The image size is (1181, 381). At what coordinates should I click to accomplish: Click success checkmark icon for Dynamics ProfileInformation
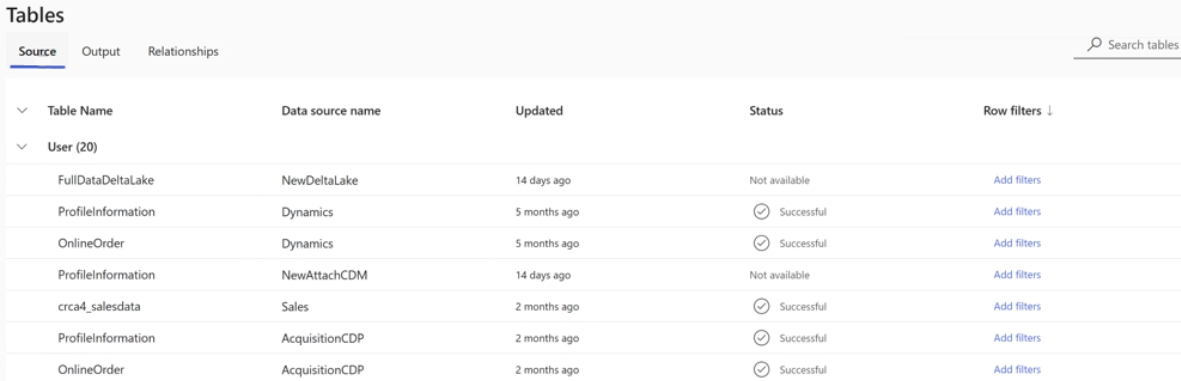pos(761,212)
